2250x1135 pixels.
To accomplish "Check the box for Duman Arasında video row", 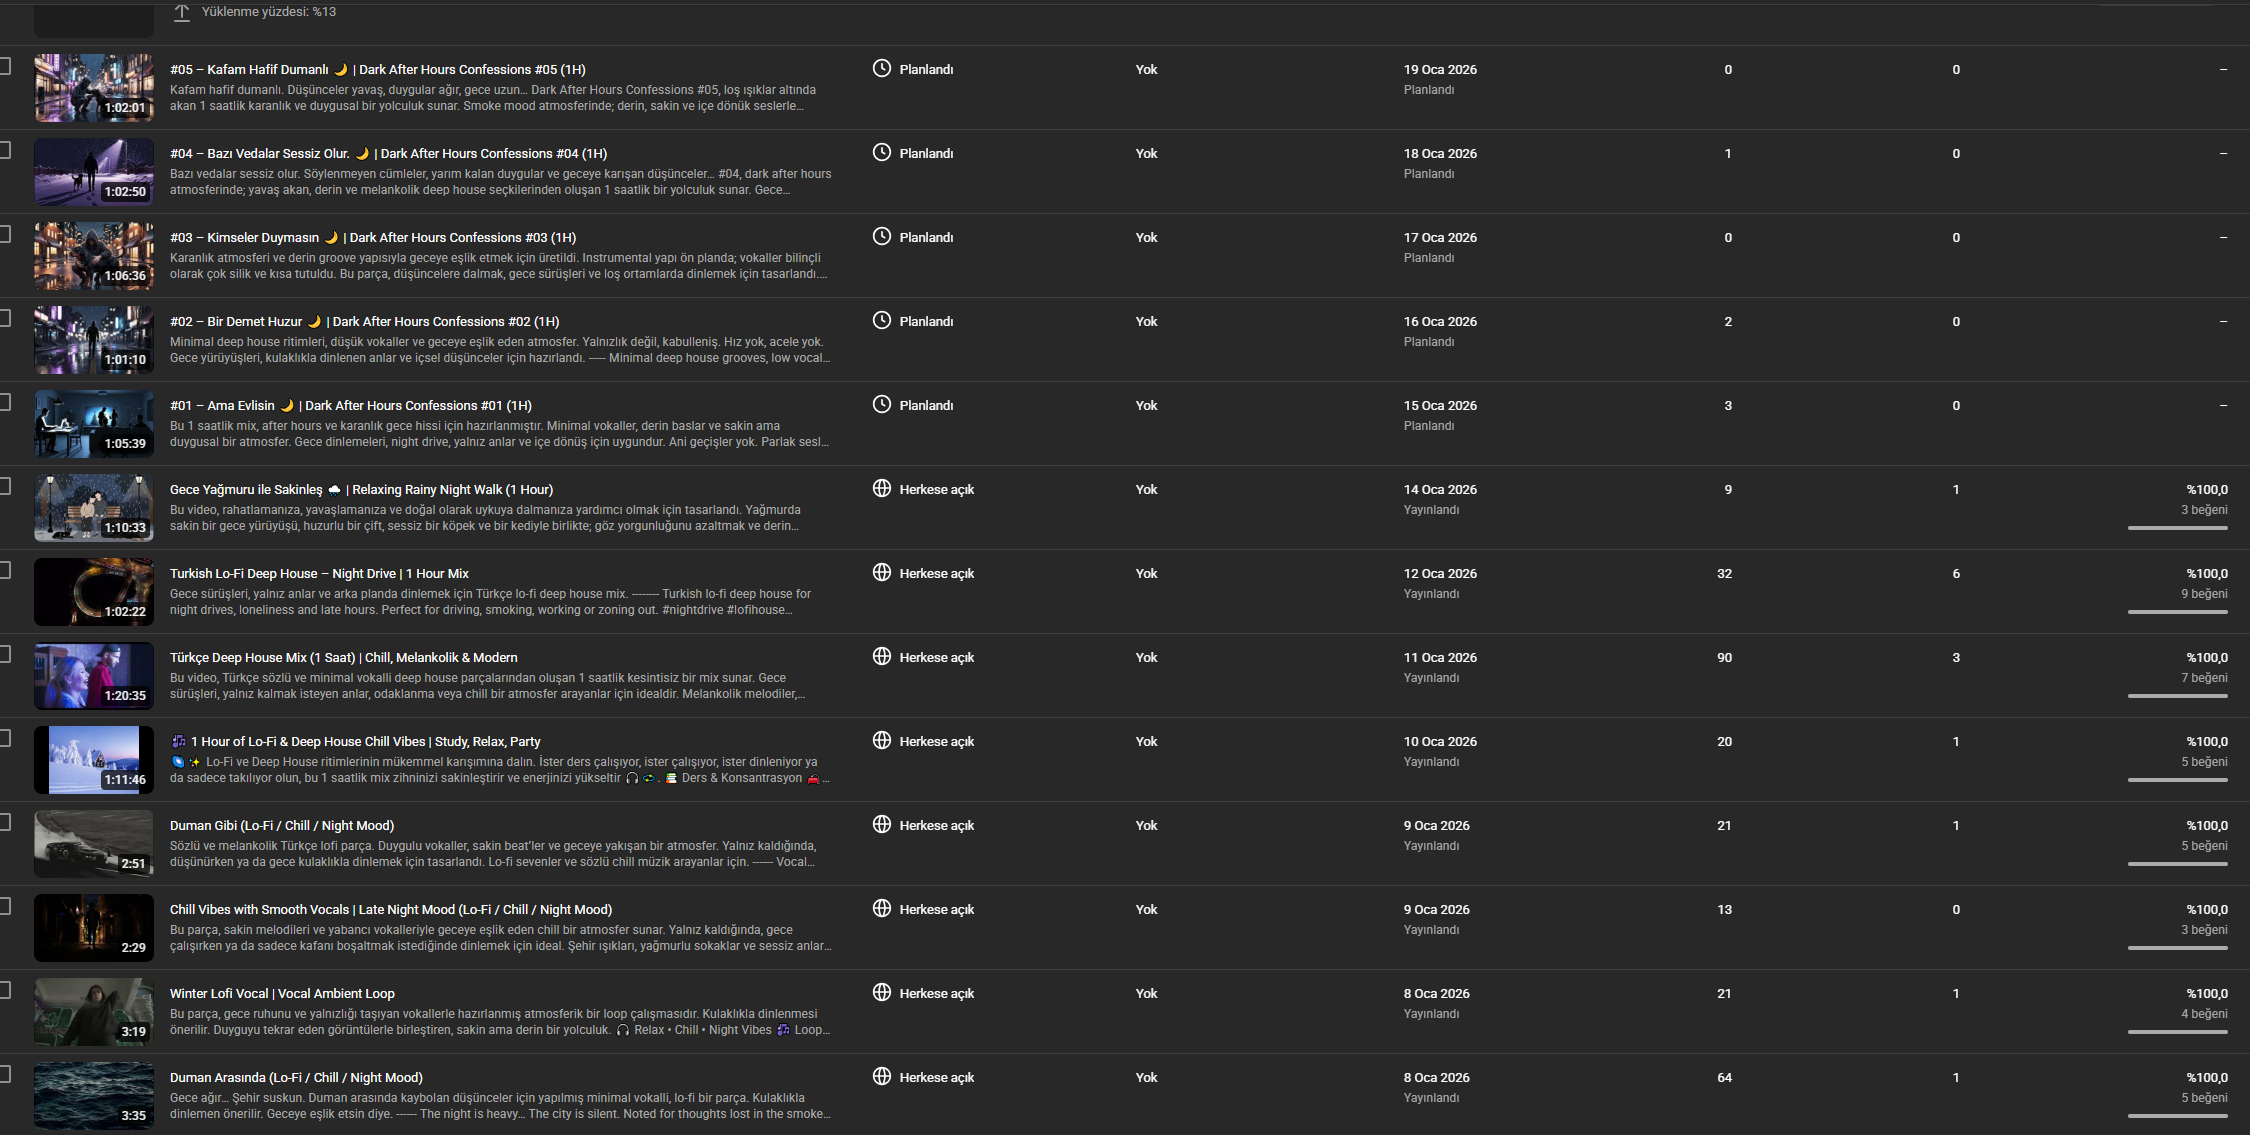I will (x=4, y=1074).
